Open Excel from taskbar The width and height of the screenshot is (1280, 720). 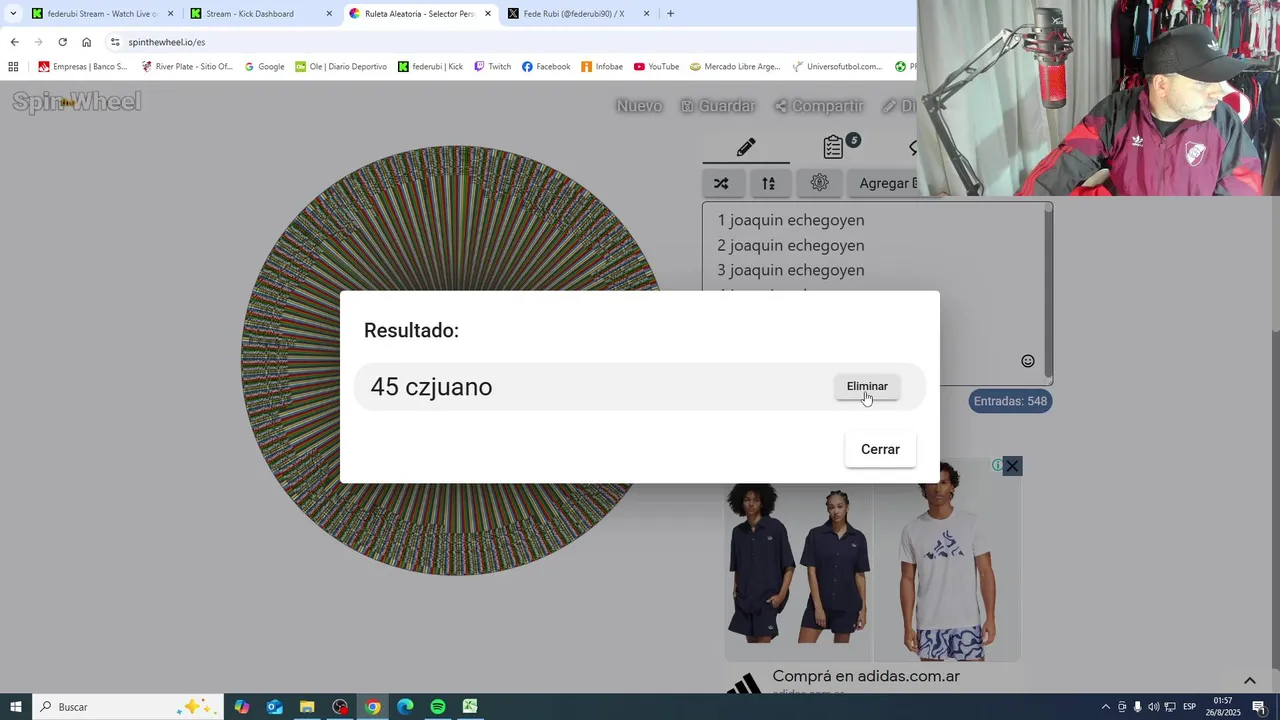coord(470,707)
